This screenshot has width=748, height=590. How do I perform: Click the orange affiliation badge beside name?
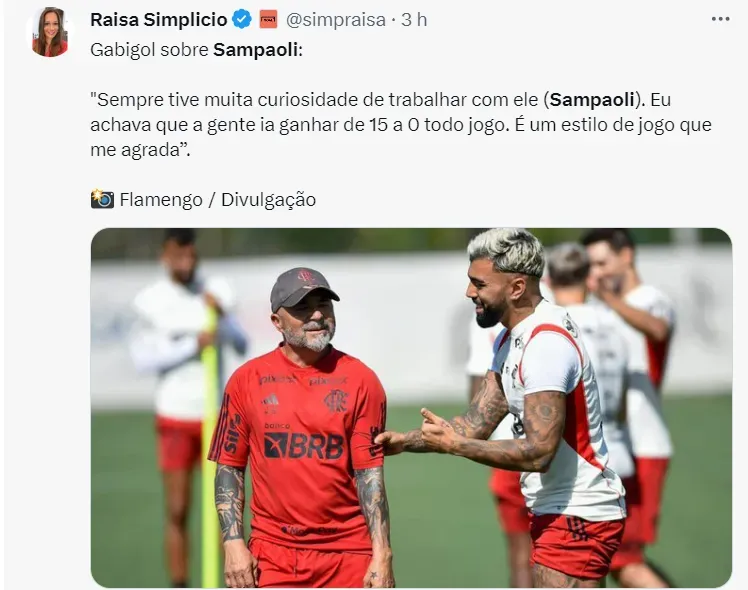(269, 20)
